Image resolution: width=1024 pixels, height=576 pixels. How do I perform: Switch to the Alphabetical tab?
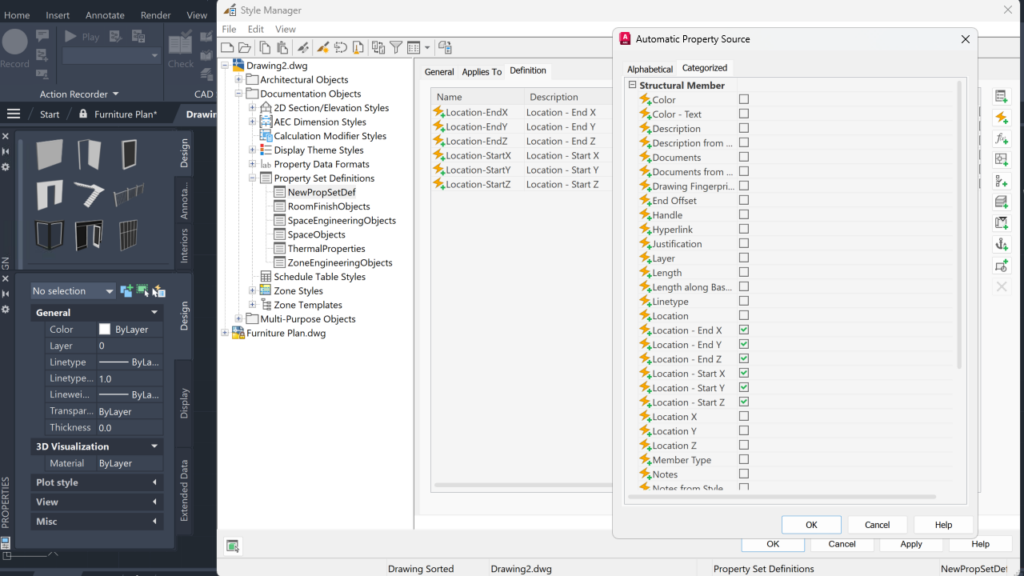tap(649, 69)
